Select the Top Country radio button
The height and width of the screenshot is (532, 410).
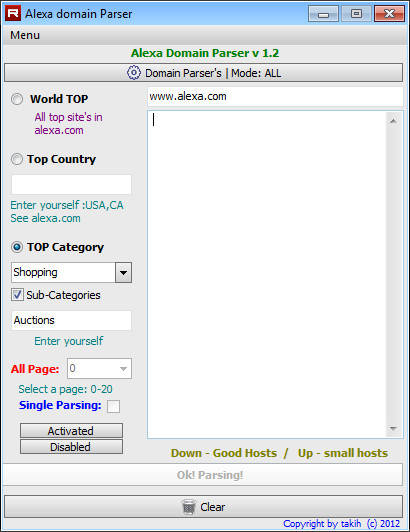pos(17,159)
